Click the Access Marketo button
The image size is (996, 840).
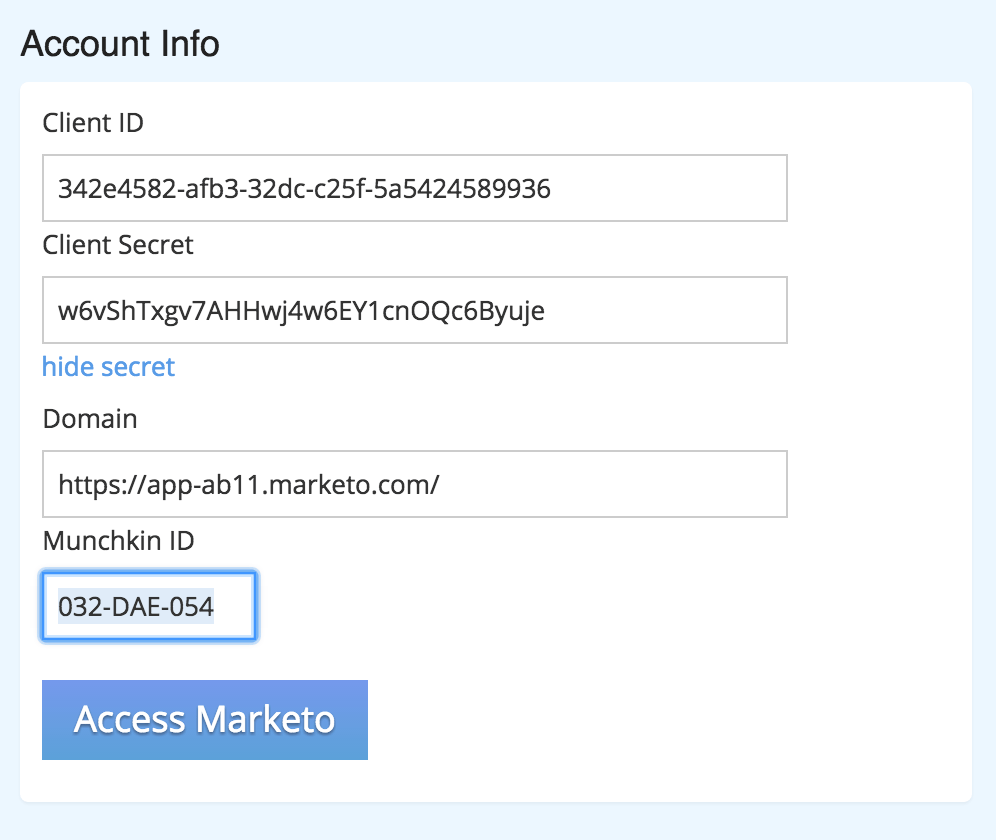coord(205,719)
